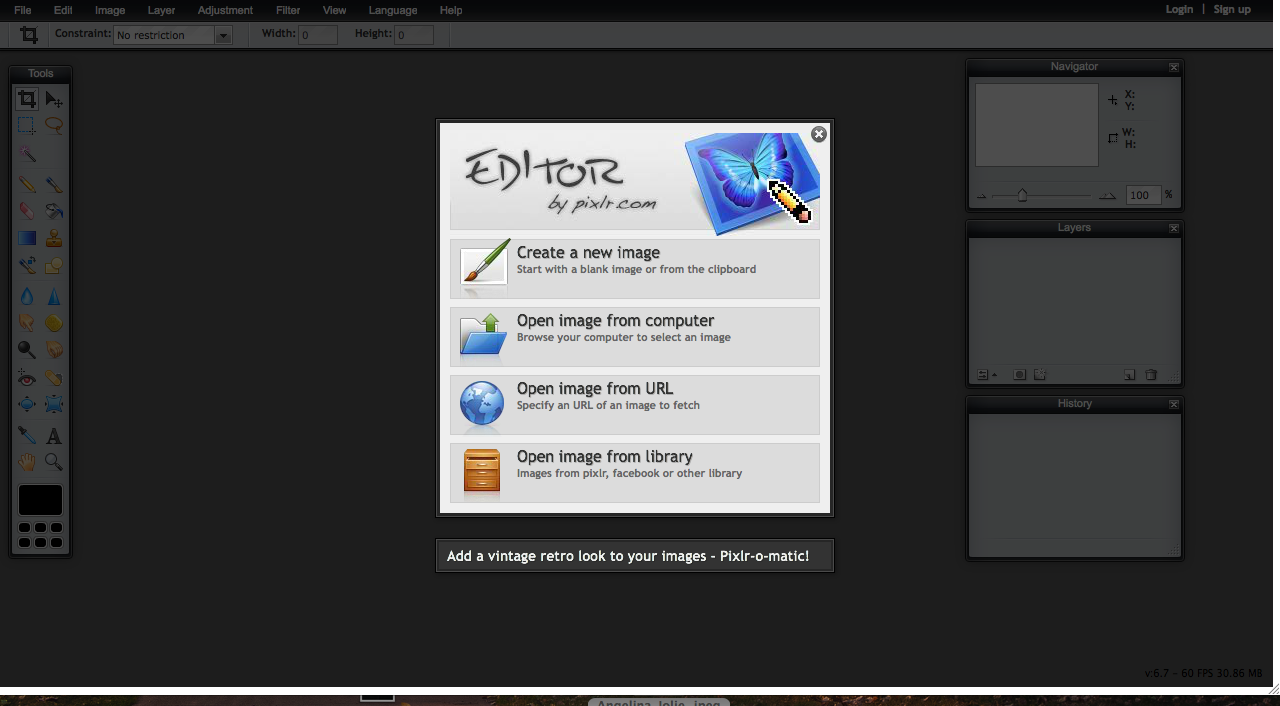Select the Blur droplet tool
This screenshot has width=1280, height=706.
point(27,296)
